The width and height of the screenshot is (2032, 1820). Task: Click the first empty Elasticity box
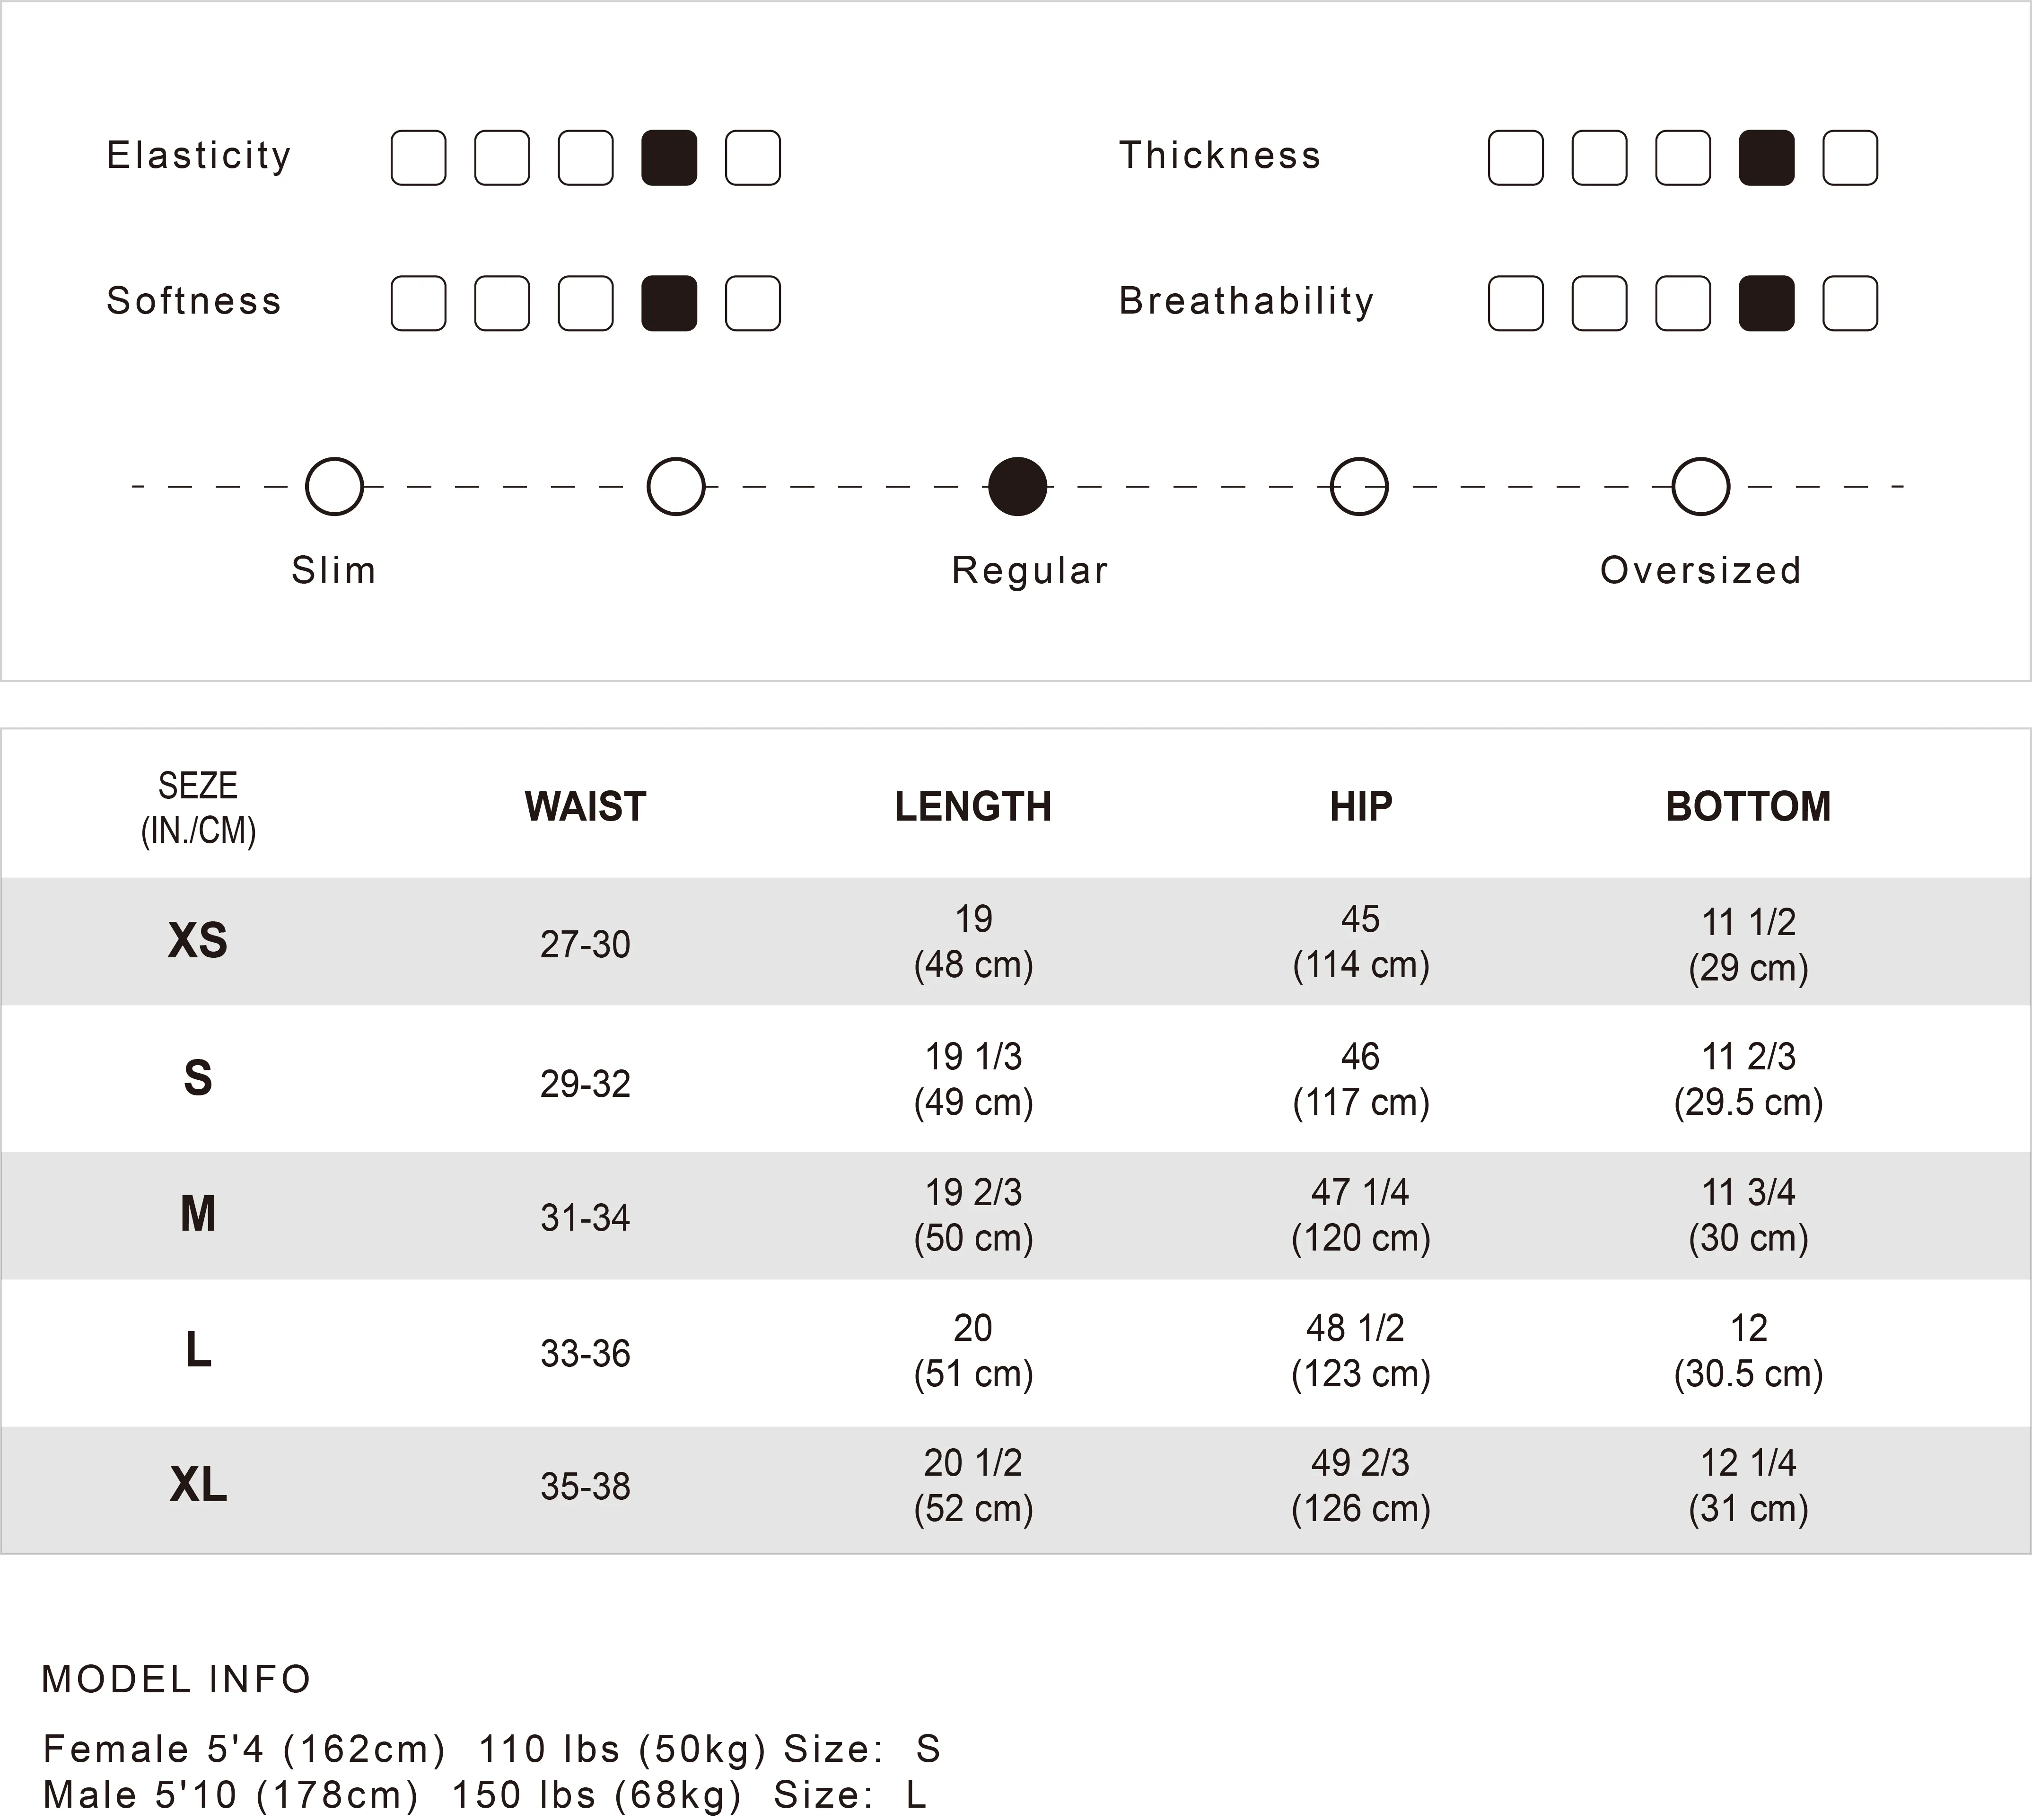click(x=418, y=158)
